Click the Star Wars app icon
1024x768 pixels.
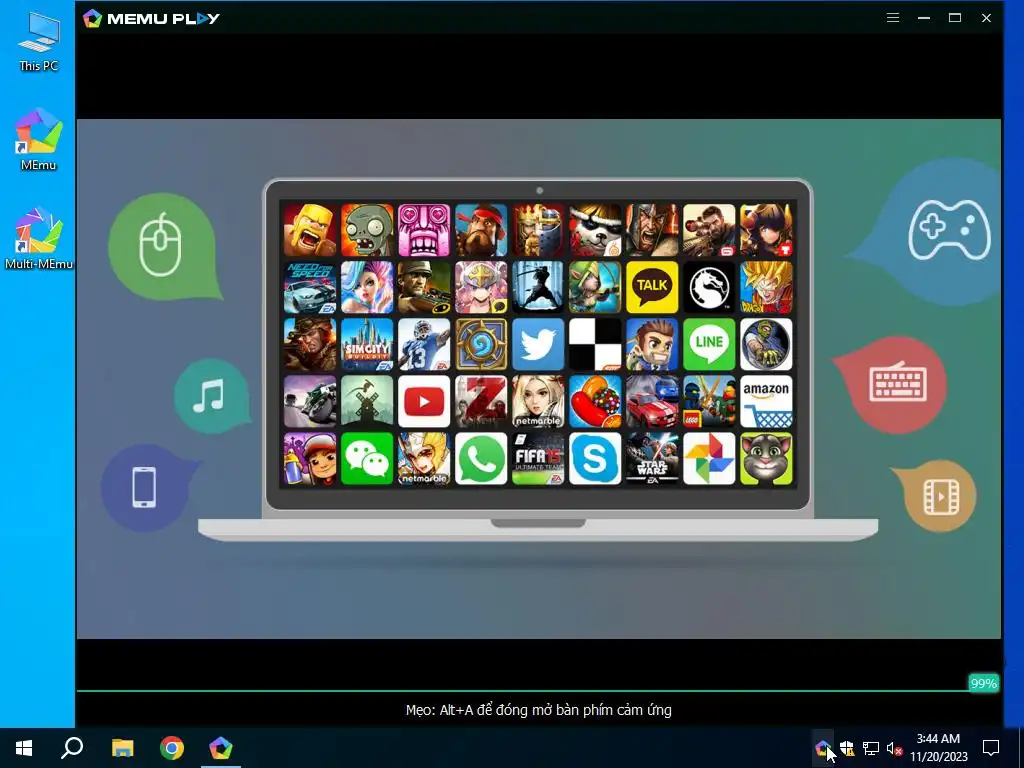(652, 458)
